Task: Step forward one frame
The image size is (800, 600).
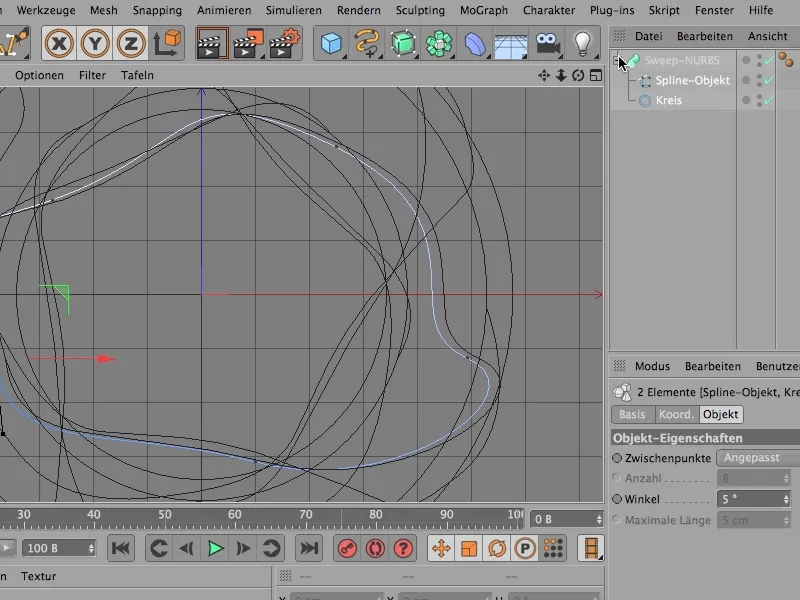Action: point(243,548)
